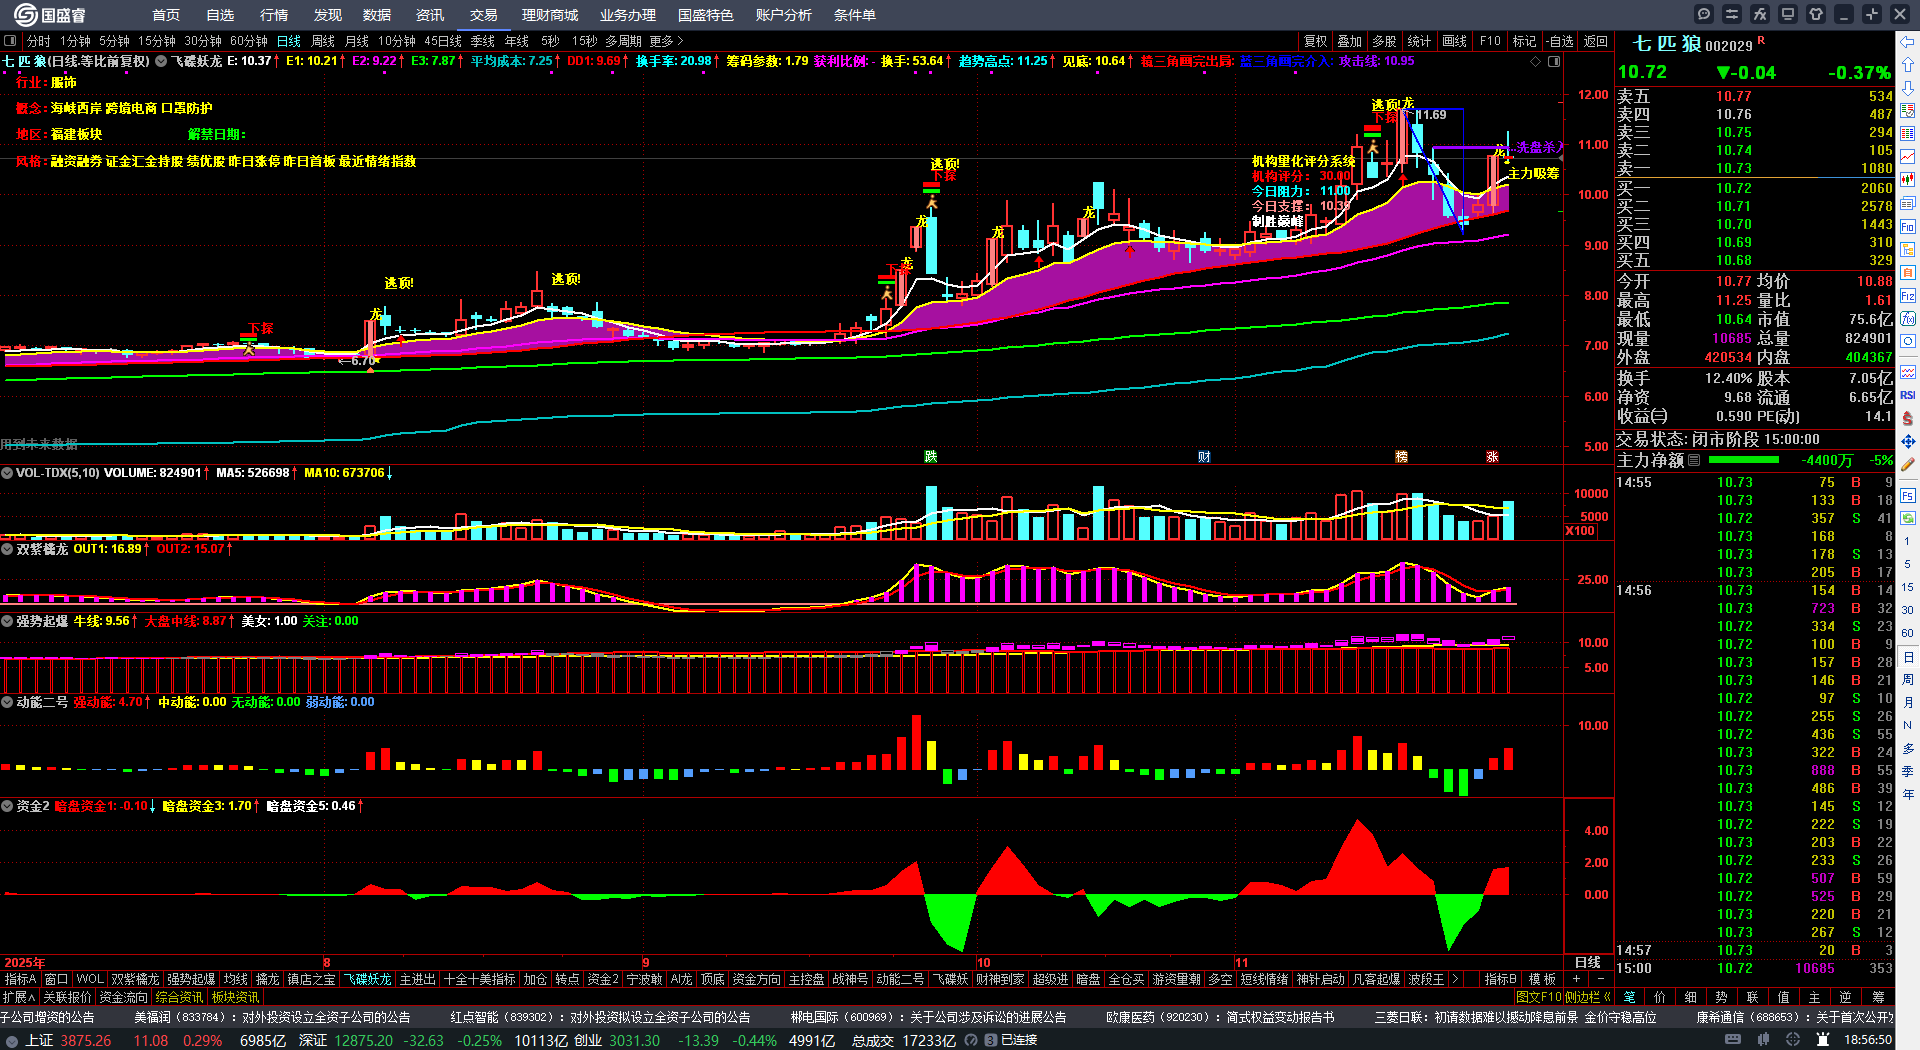
Task: Toggle the diamond marker at chart top right
Action: click(1536, 62)
